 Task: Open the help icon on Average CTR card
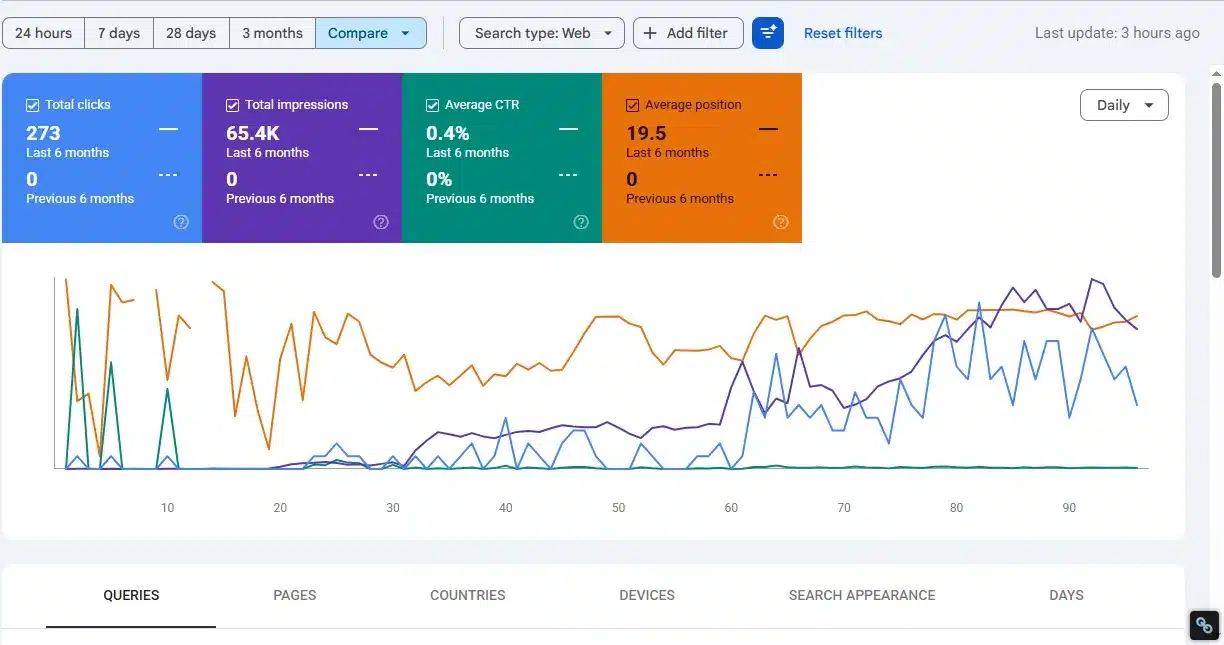[581, 222]
